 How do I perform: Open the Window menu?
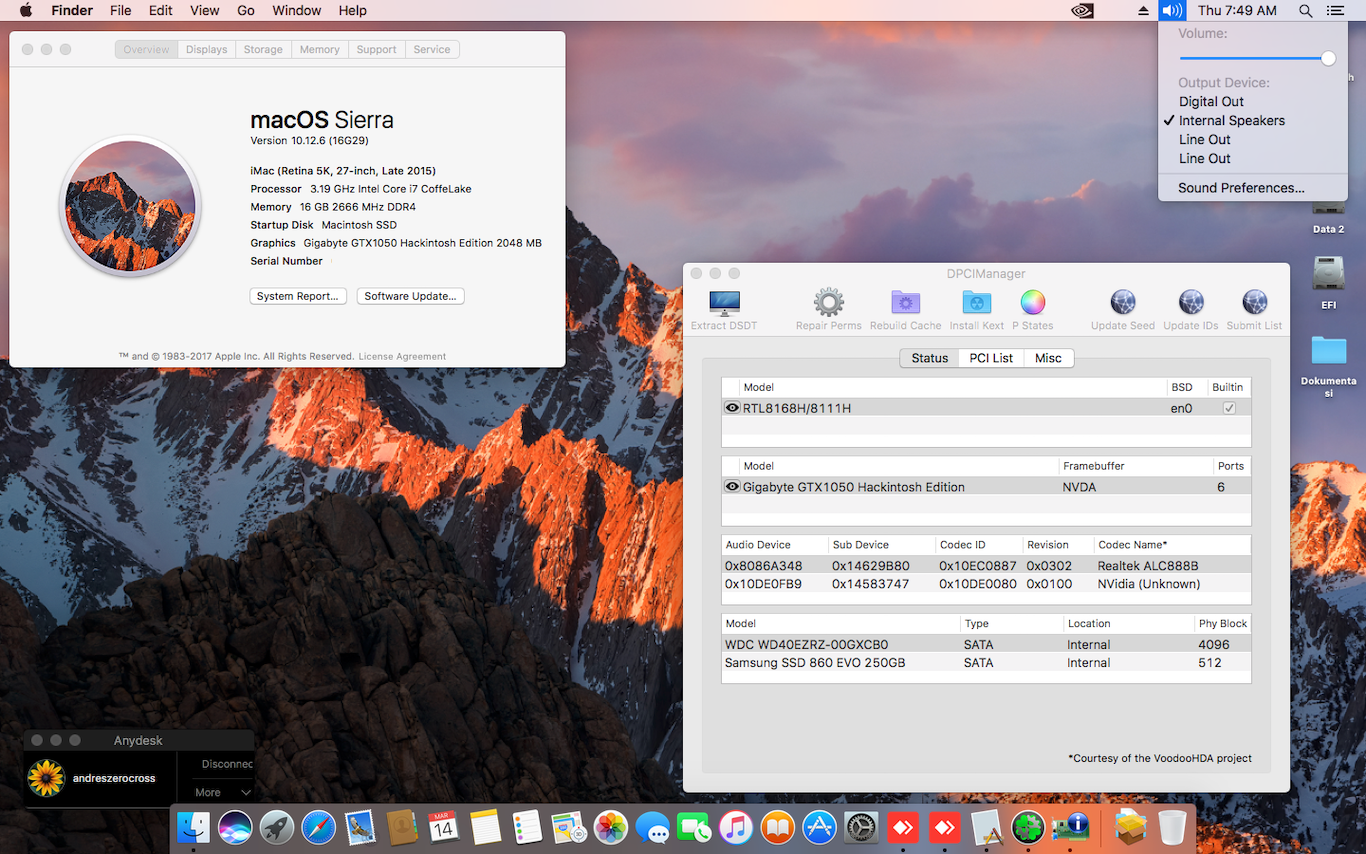(296, 10)
